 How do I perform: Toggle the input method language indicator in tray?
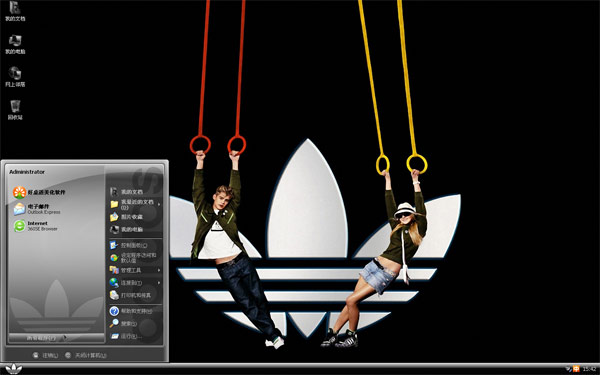tap(576, 369)
